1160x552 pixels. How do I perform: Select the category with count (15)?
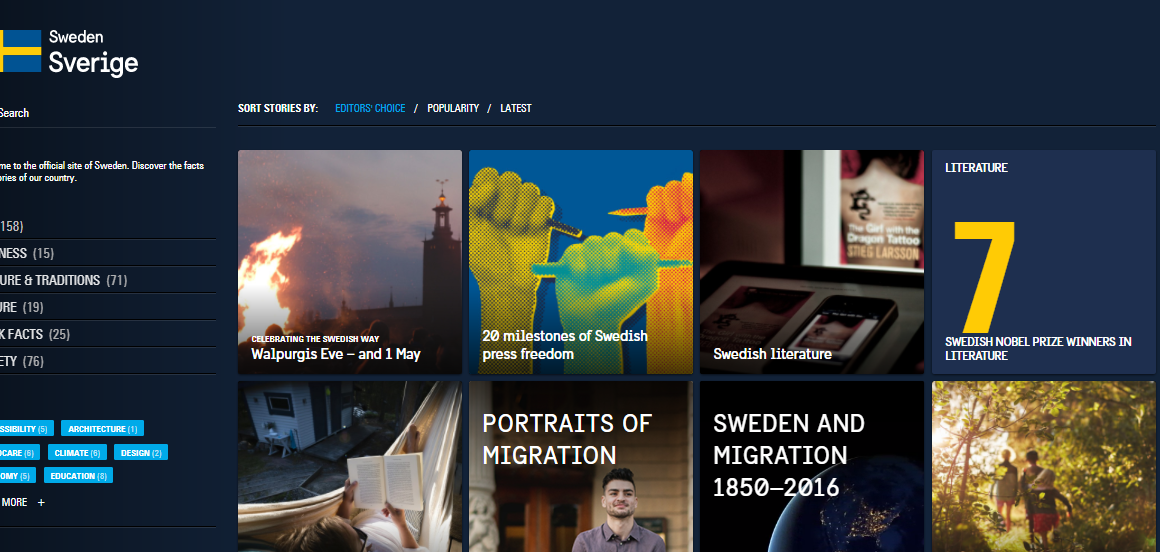pyautogui.click(x=107, y=253)
